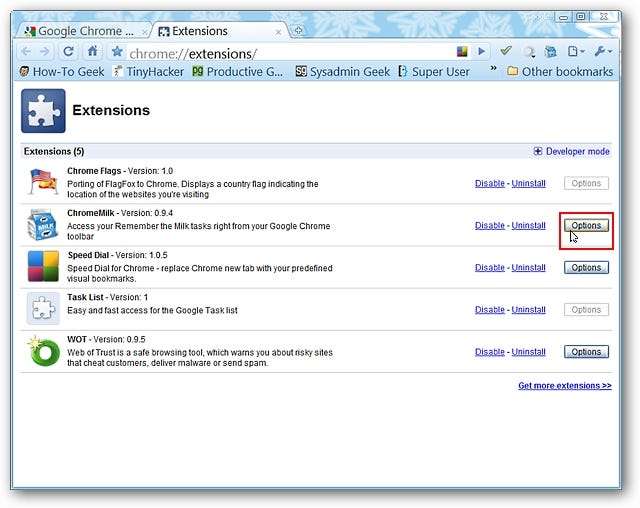Disable the WOT extension
Viewport: 640px width, 508px height.
[x=490, y=352]
